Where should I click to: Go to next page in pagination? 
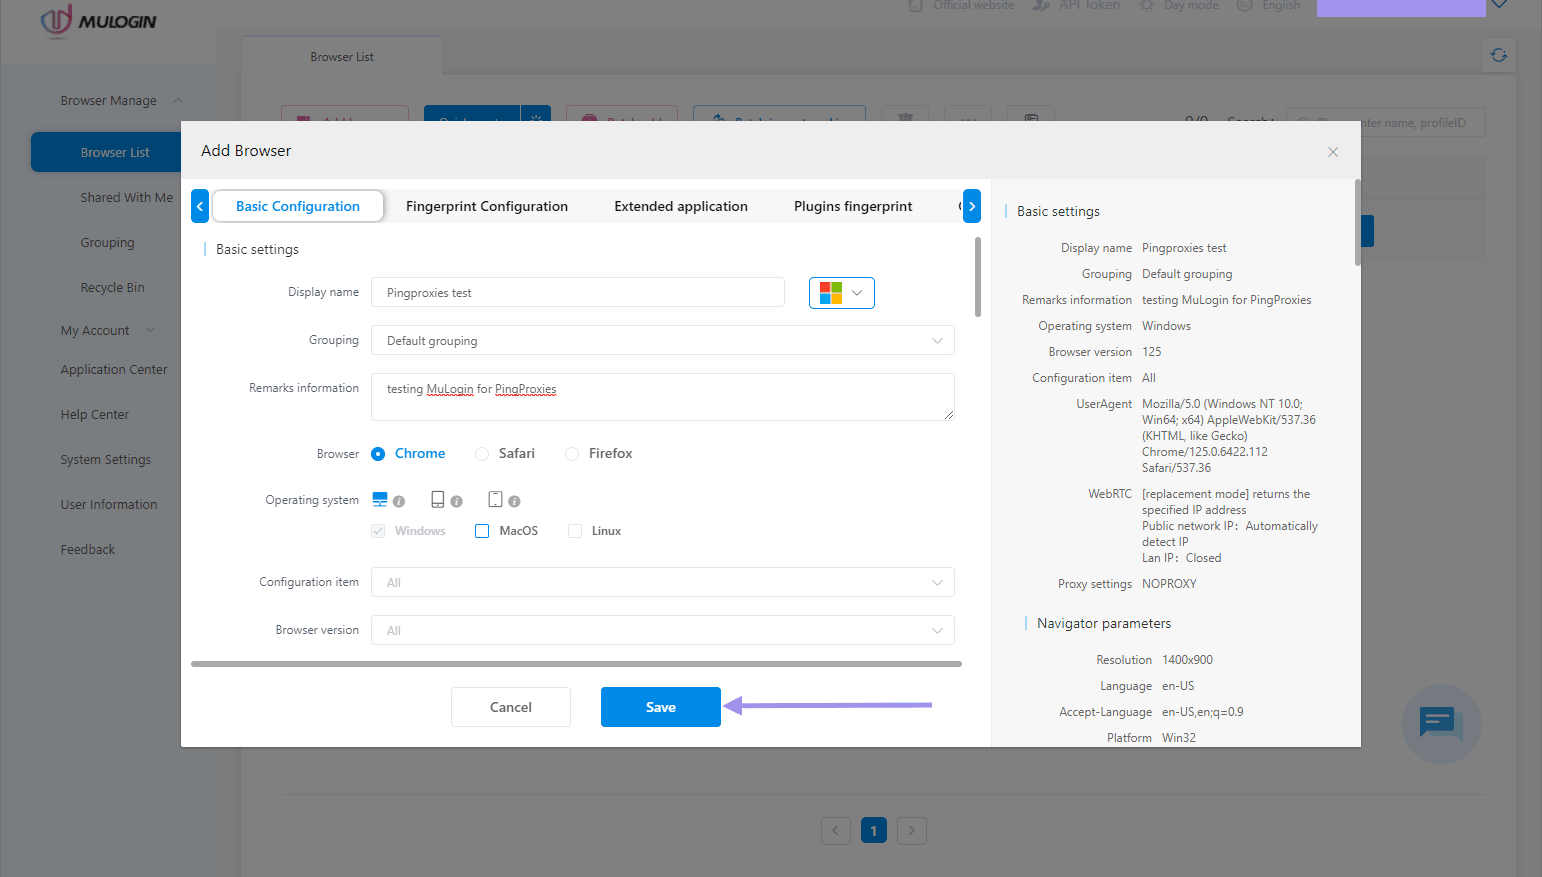(x=912, y=830)
